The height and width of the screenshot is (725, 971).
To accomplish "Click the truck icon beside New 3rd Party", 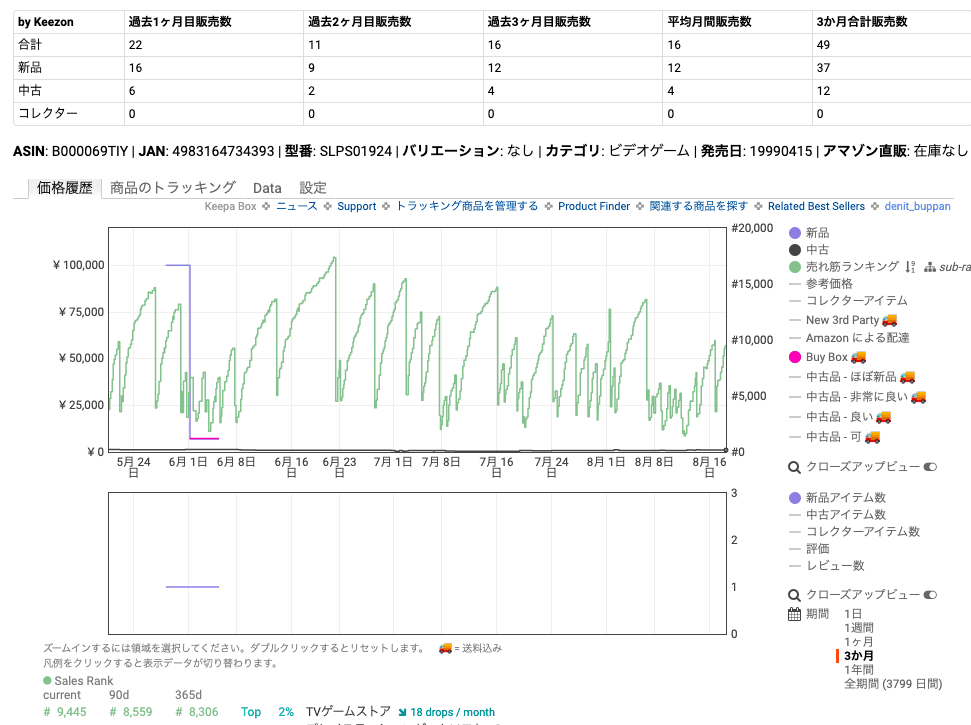I will pos(890,320).
